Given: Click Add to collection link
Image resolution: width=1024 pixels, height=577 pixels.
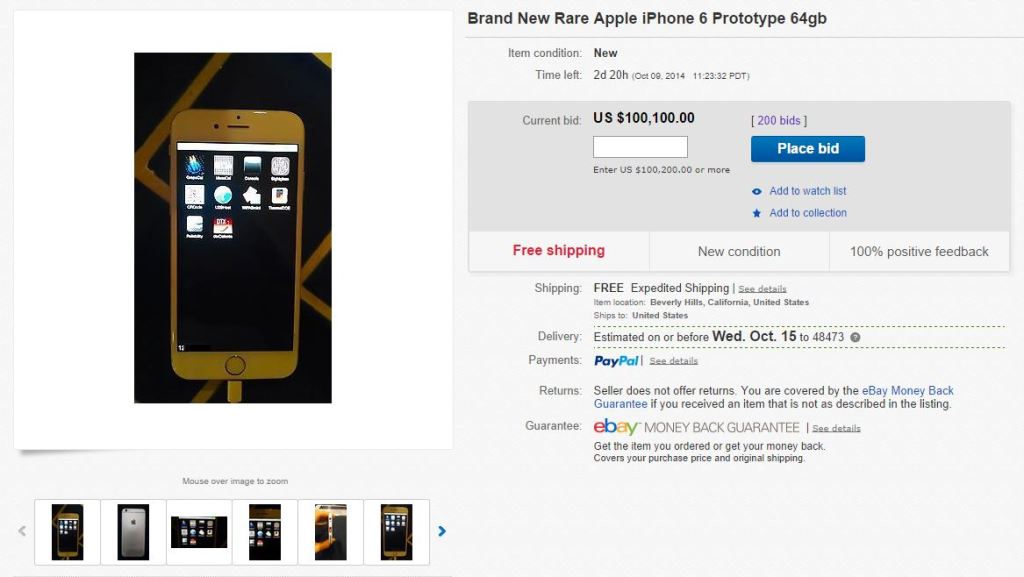Looking at the screenshot, I should pos(808,213).
